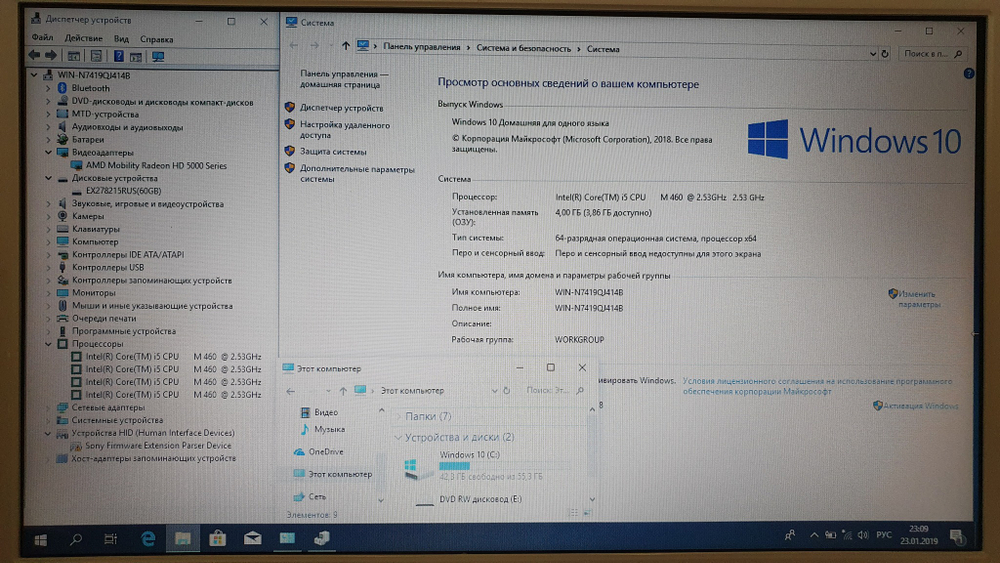The image size is (1000, 563).
Task: Open the Действие menu in Device Manager
Action: click(83, 38)
